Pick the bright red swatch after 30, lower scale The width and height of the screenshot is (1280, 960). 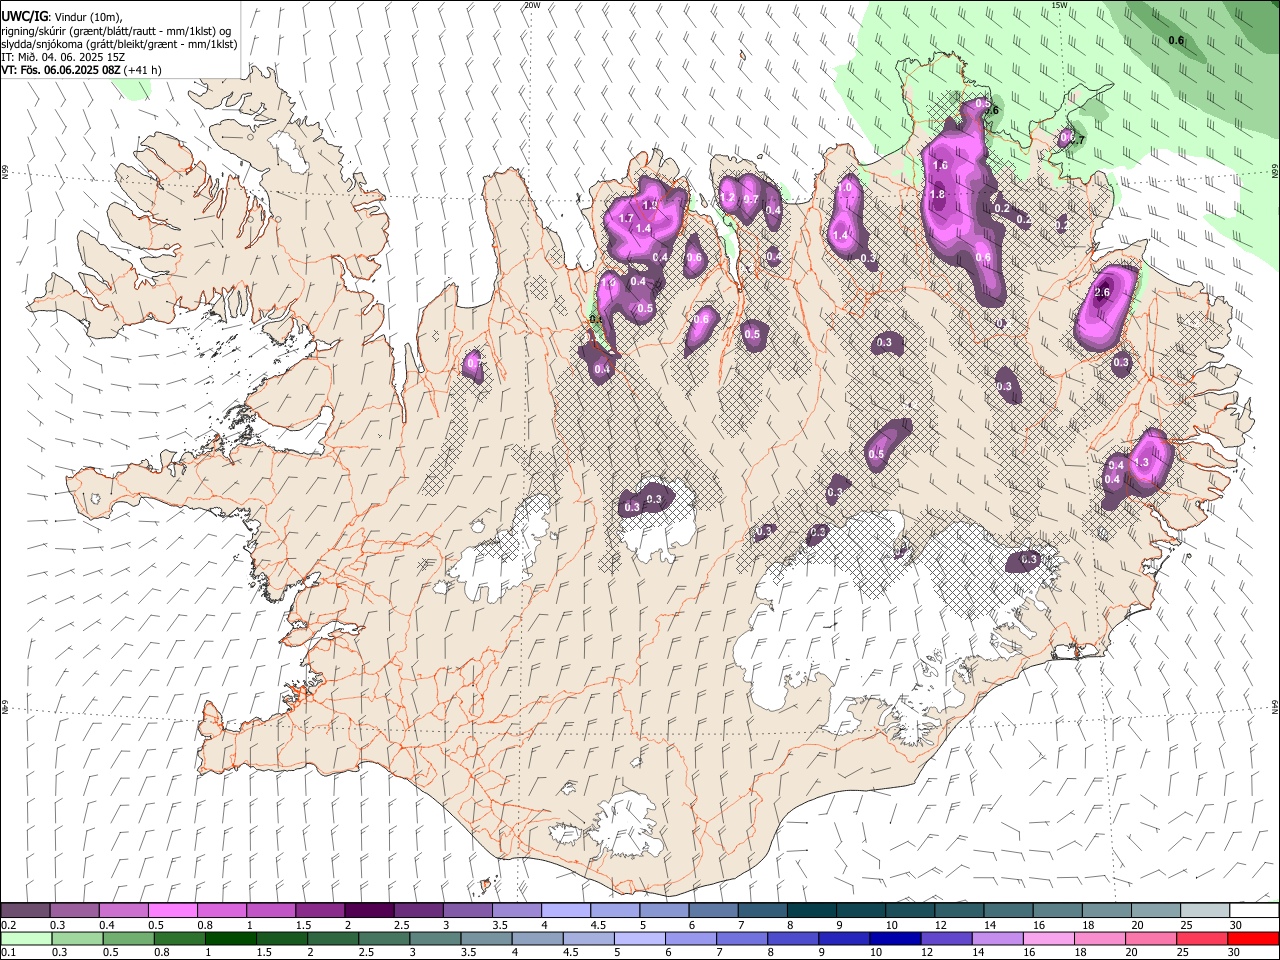[1252, 939]
